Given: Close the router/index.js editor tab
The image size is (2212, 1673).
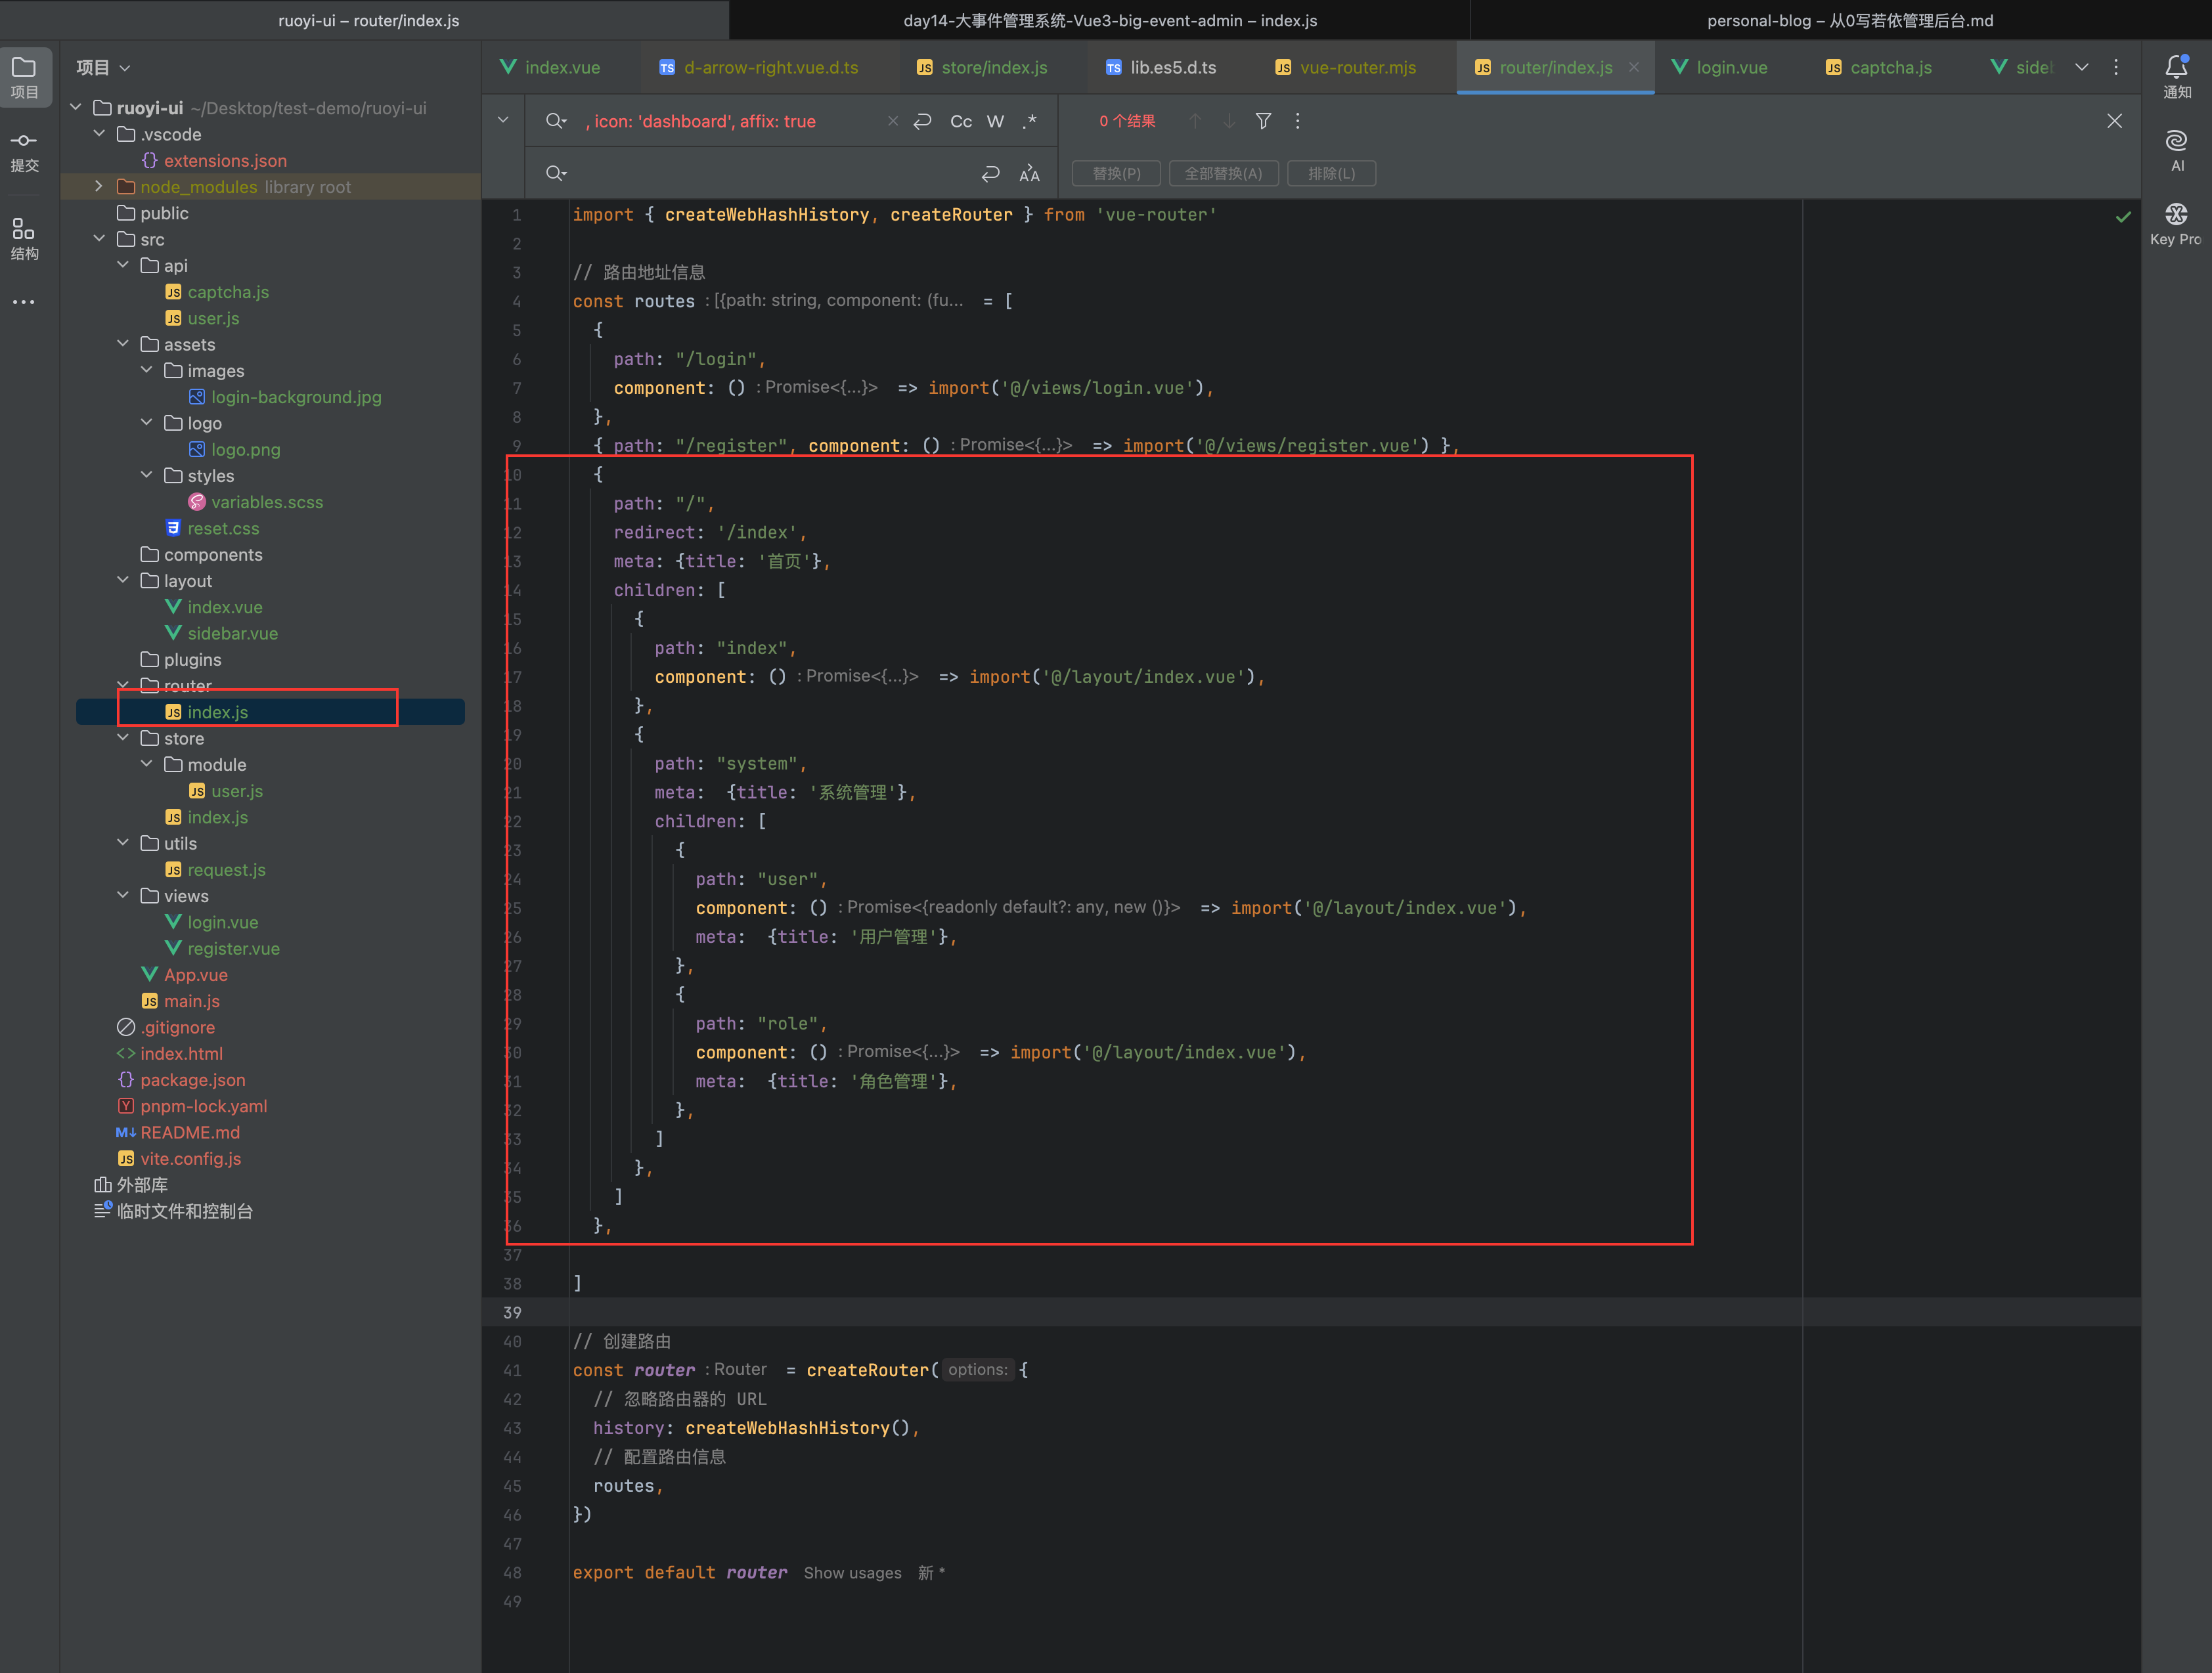Looking at the screenshot, I should 1633,67.
